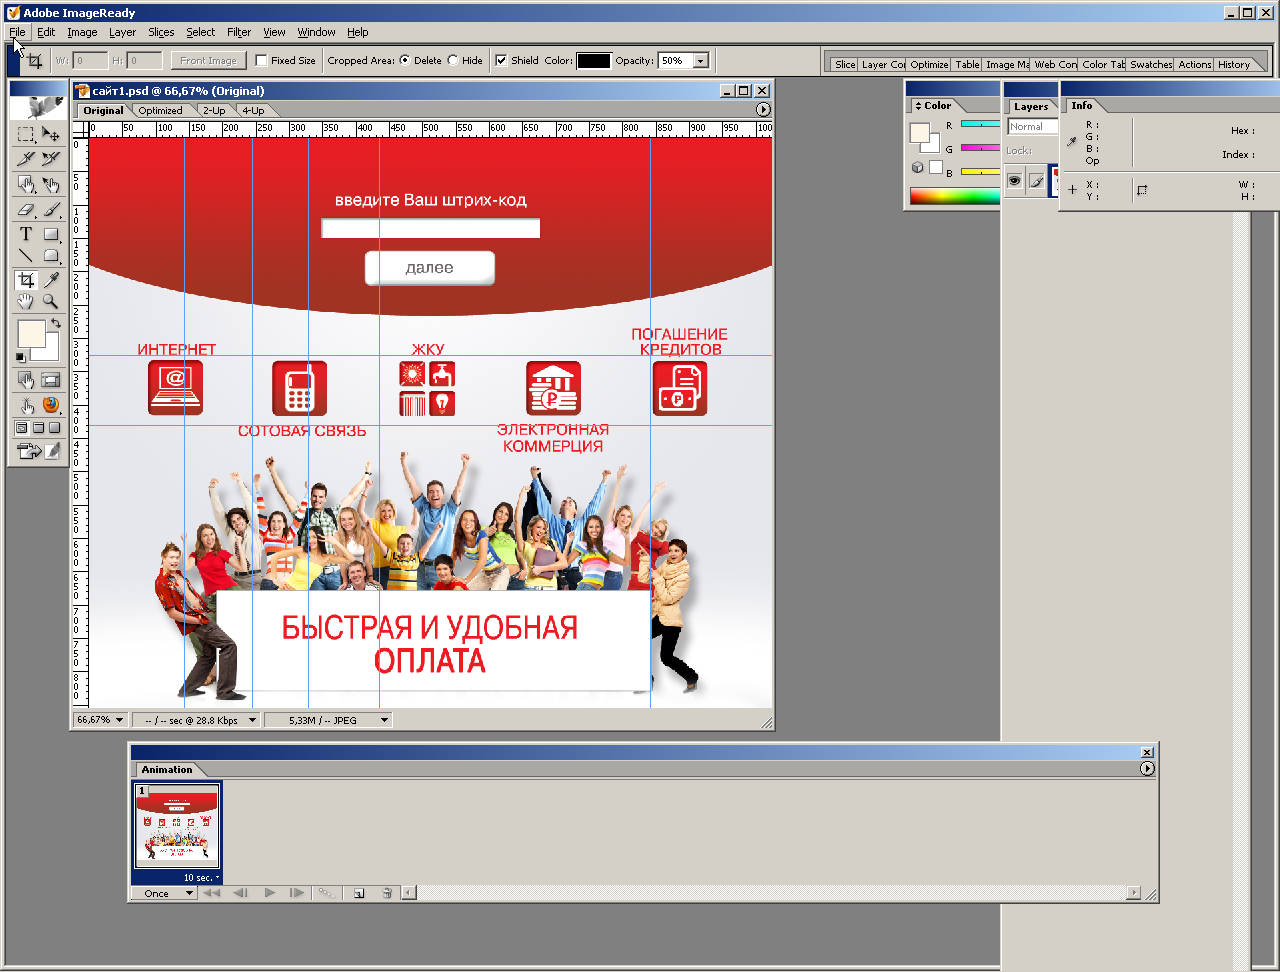
Task: Switch to standard screen mode
Action: 20,428
